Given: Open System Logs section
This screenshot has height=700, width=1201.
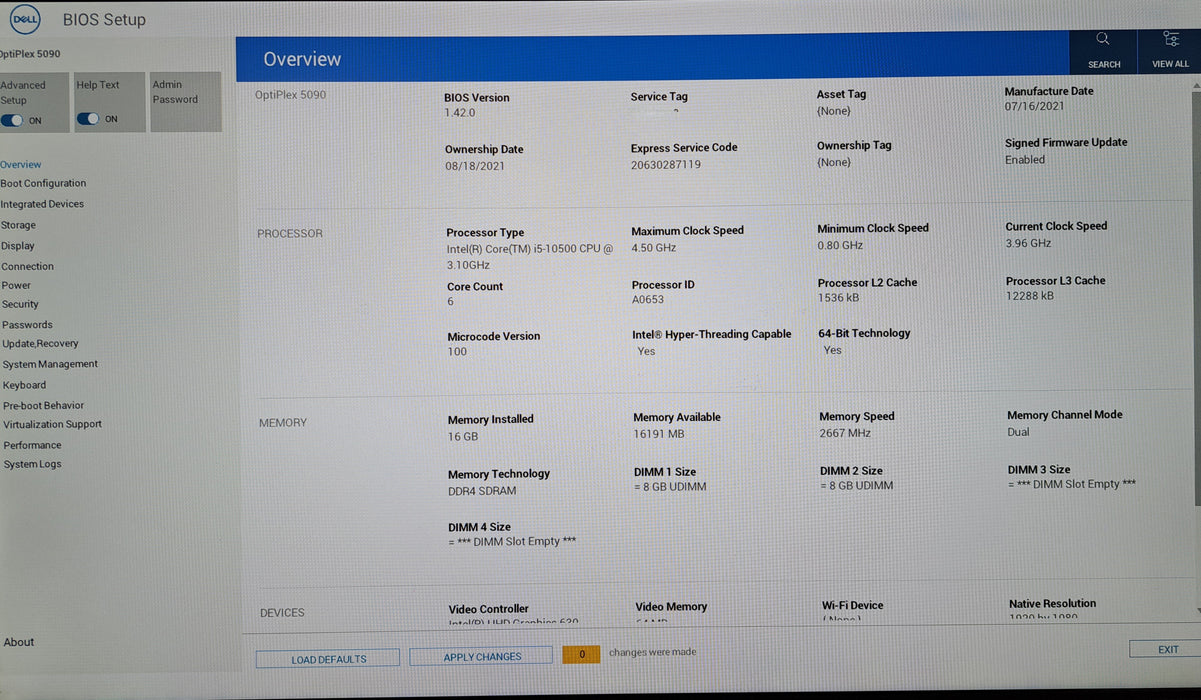Looking at the screenshot, I should (x=32, y=465).
